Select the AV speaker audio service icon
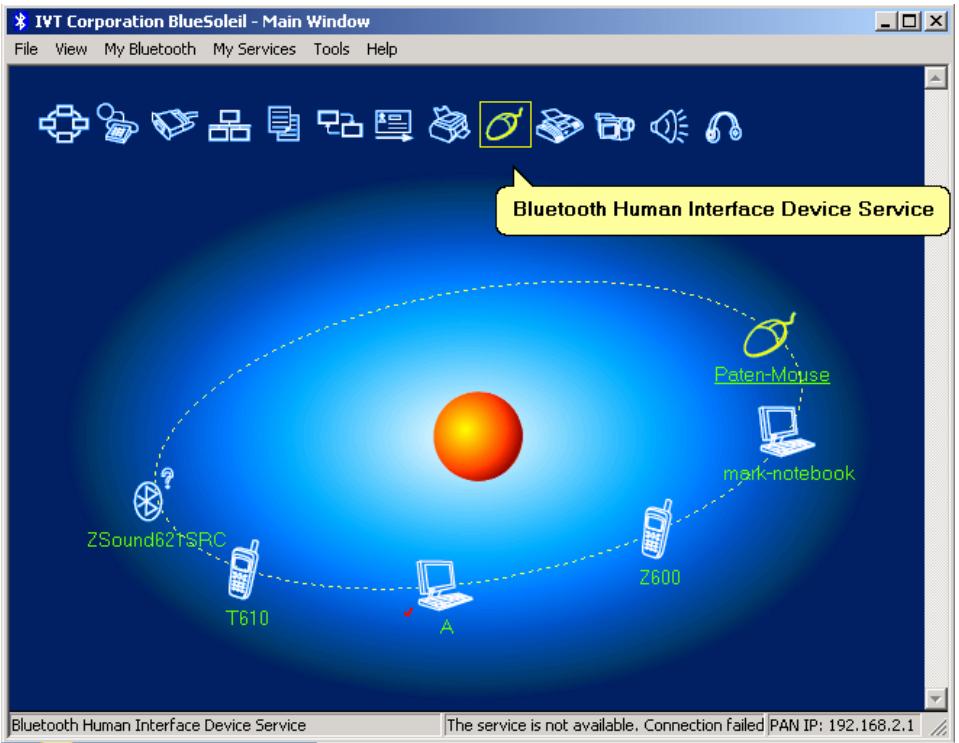Screen dimensions: 959x743 pyautogui.click(x=669, y=126)
